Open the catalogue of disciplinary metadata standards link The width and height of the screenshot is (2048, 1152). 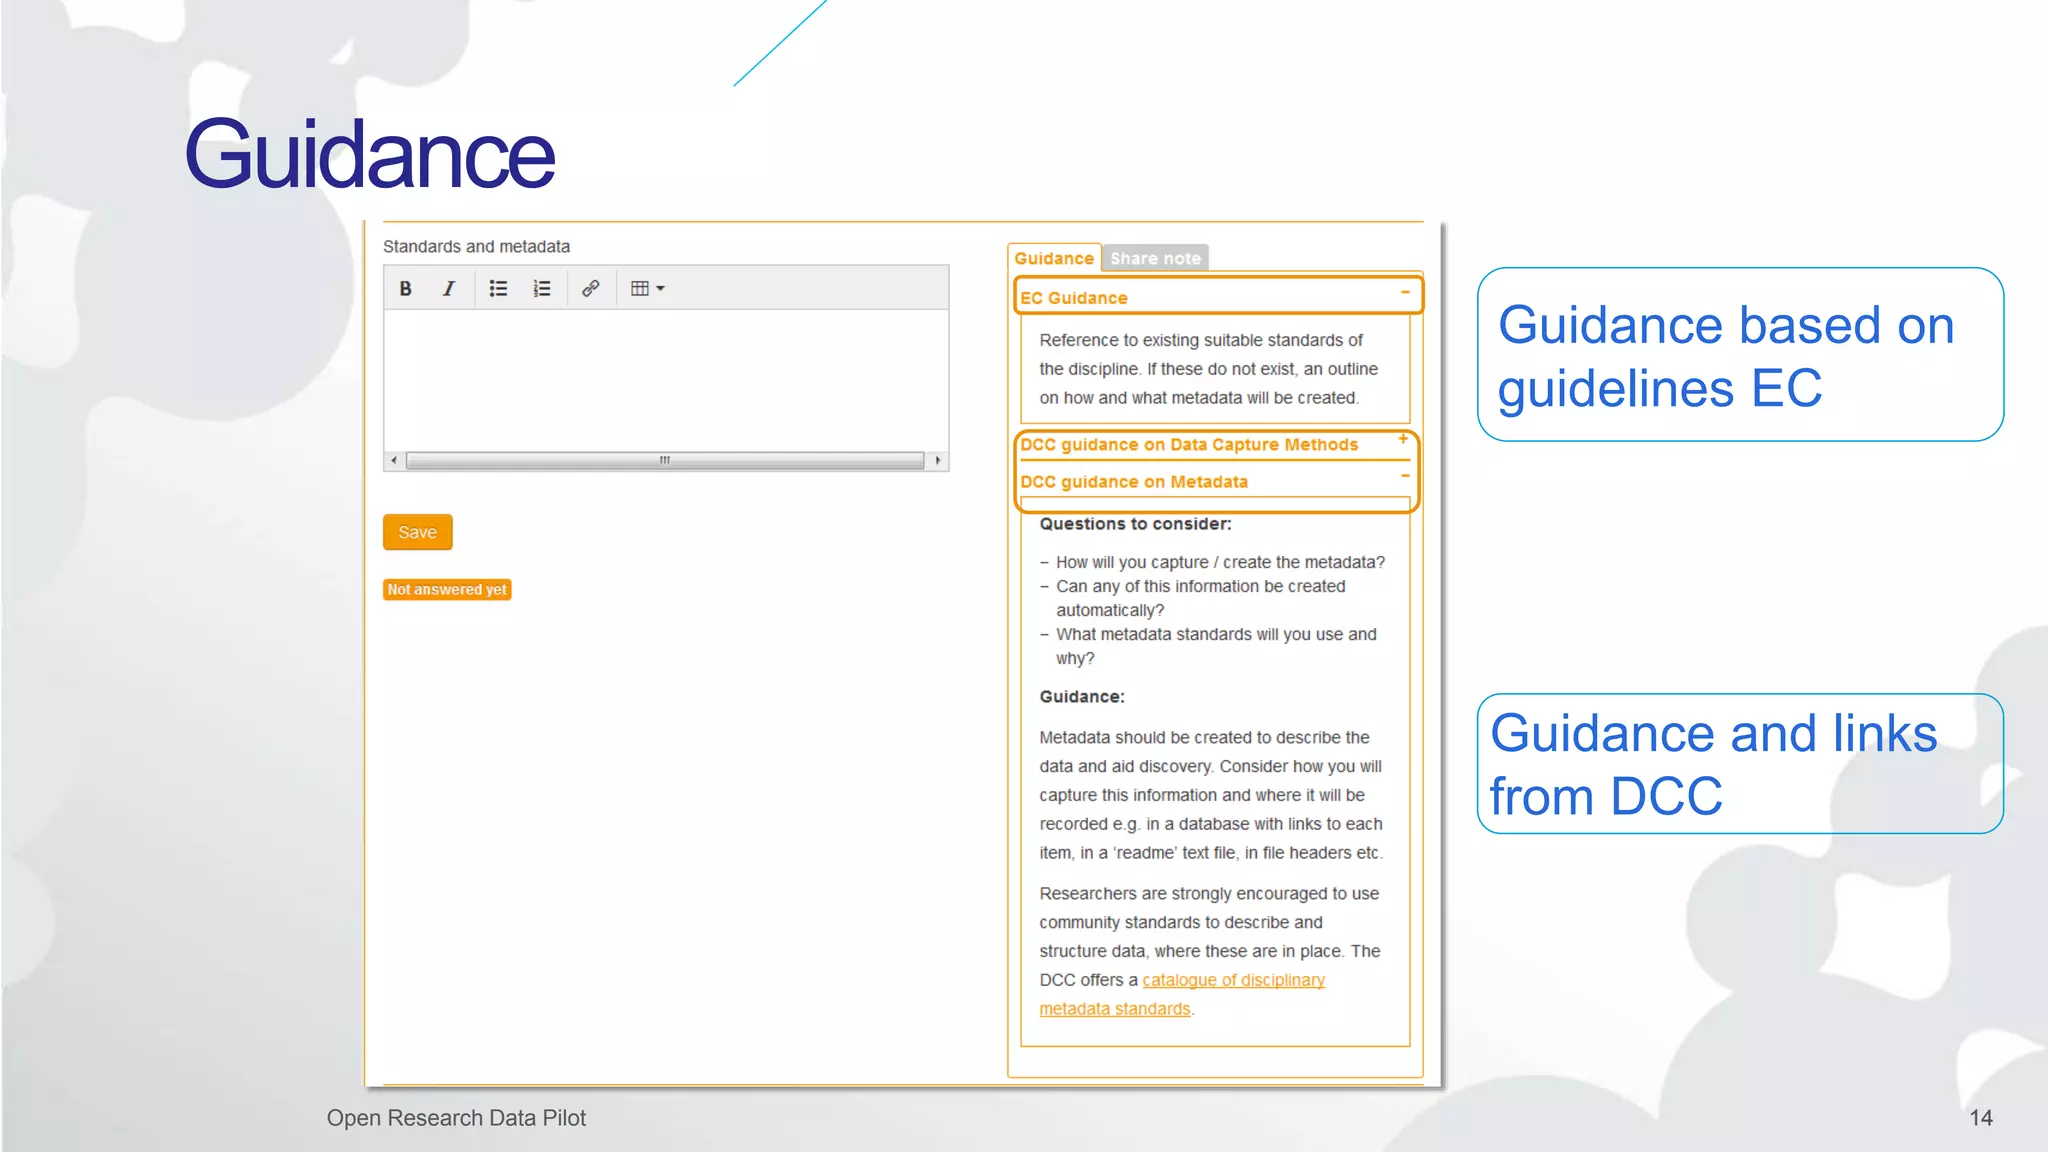pyautogui.click(x=1182, y=994)
